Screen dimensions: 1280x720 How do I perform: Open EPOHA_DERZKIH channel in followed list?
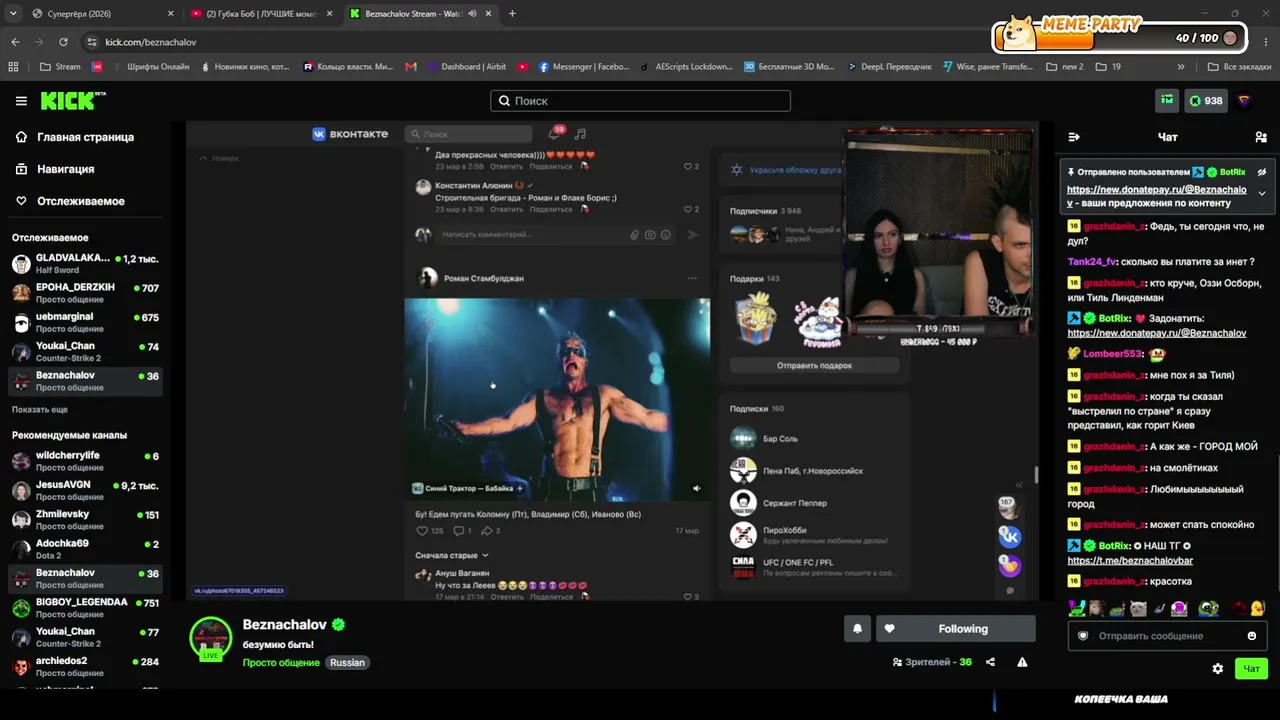[86, 293]
